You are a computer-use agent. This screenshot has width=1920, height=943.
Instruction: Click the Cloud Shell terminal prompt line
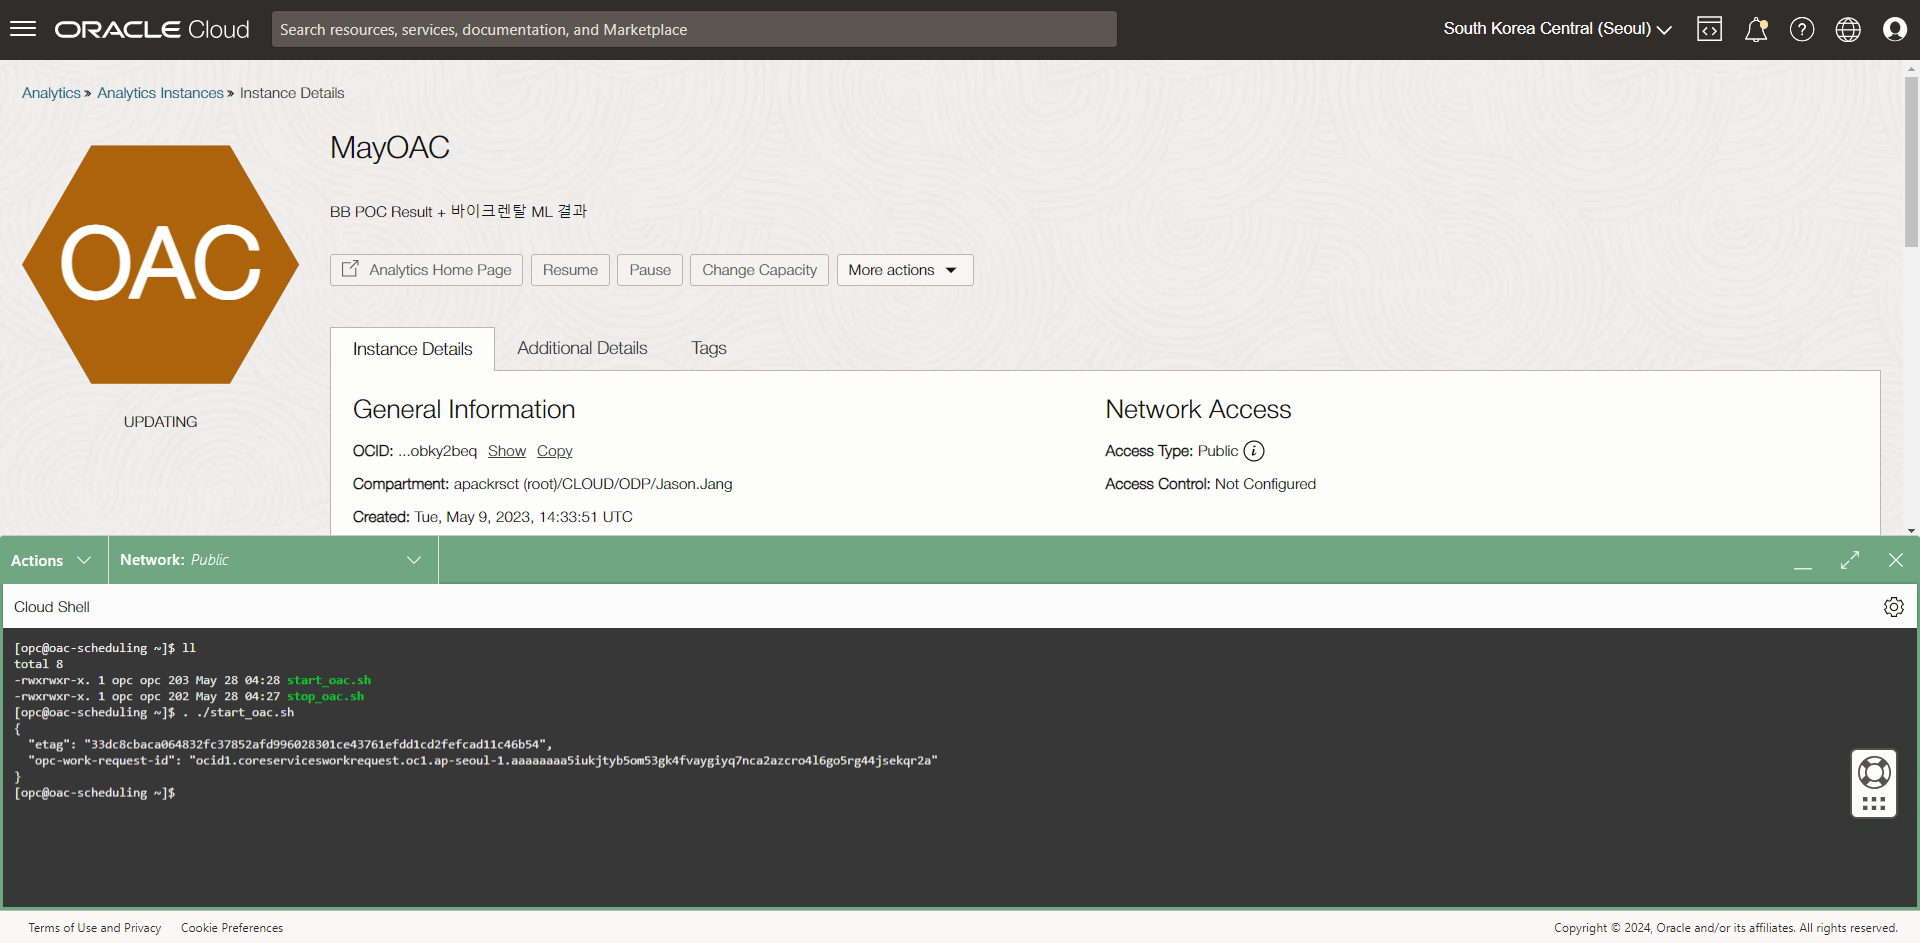pos(95,792)
